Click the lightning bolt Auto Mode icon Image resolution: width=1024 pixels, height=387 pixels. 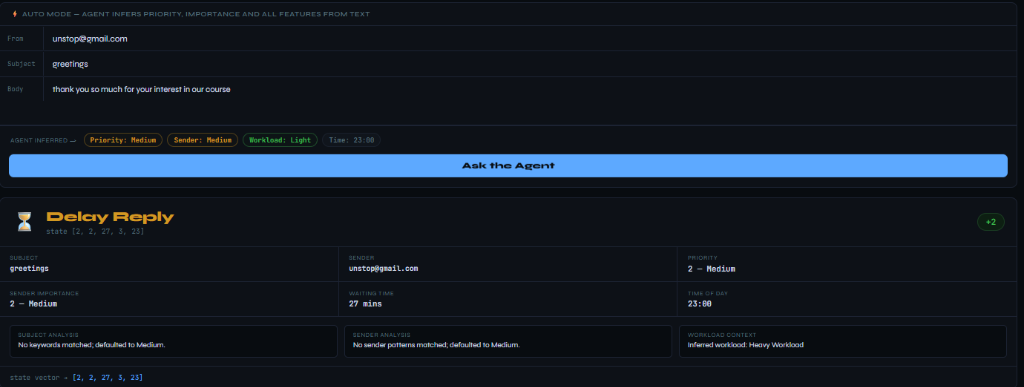click(15, 14)
